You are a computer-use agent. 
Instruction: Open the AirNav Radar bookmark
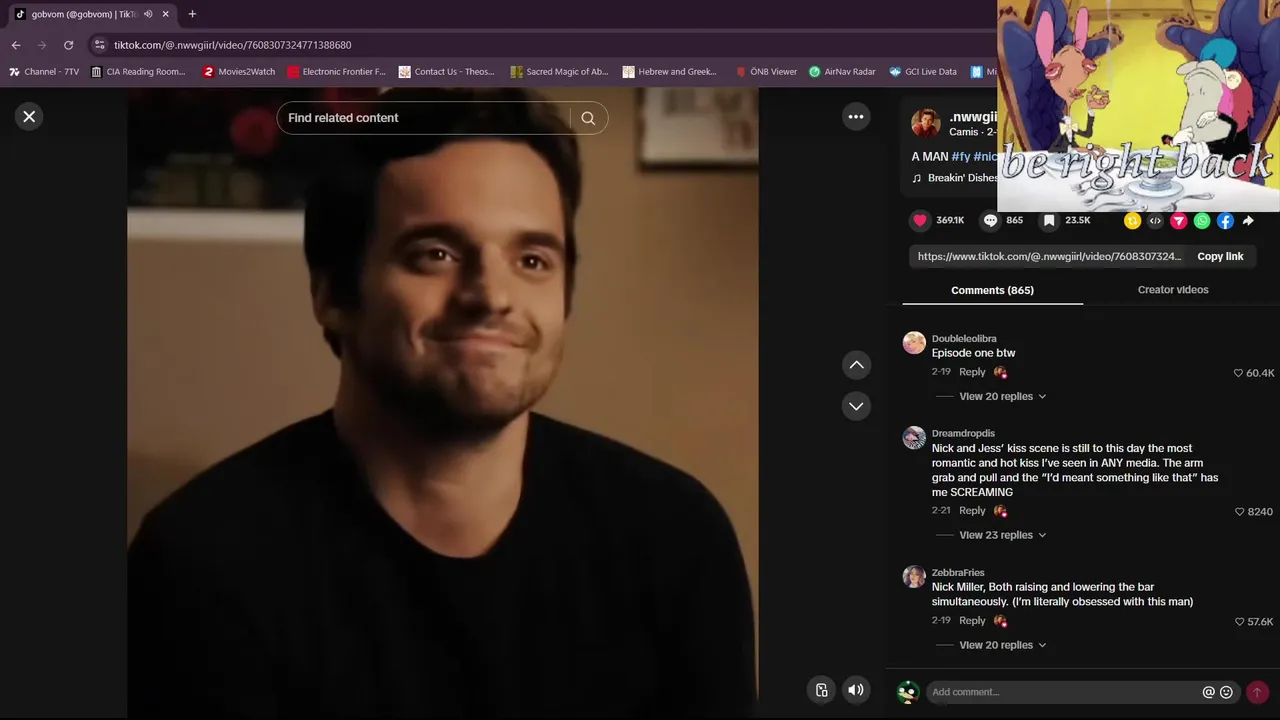pos(842,72)
